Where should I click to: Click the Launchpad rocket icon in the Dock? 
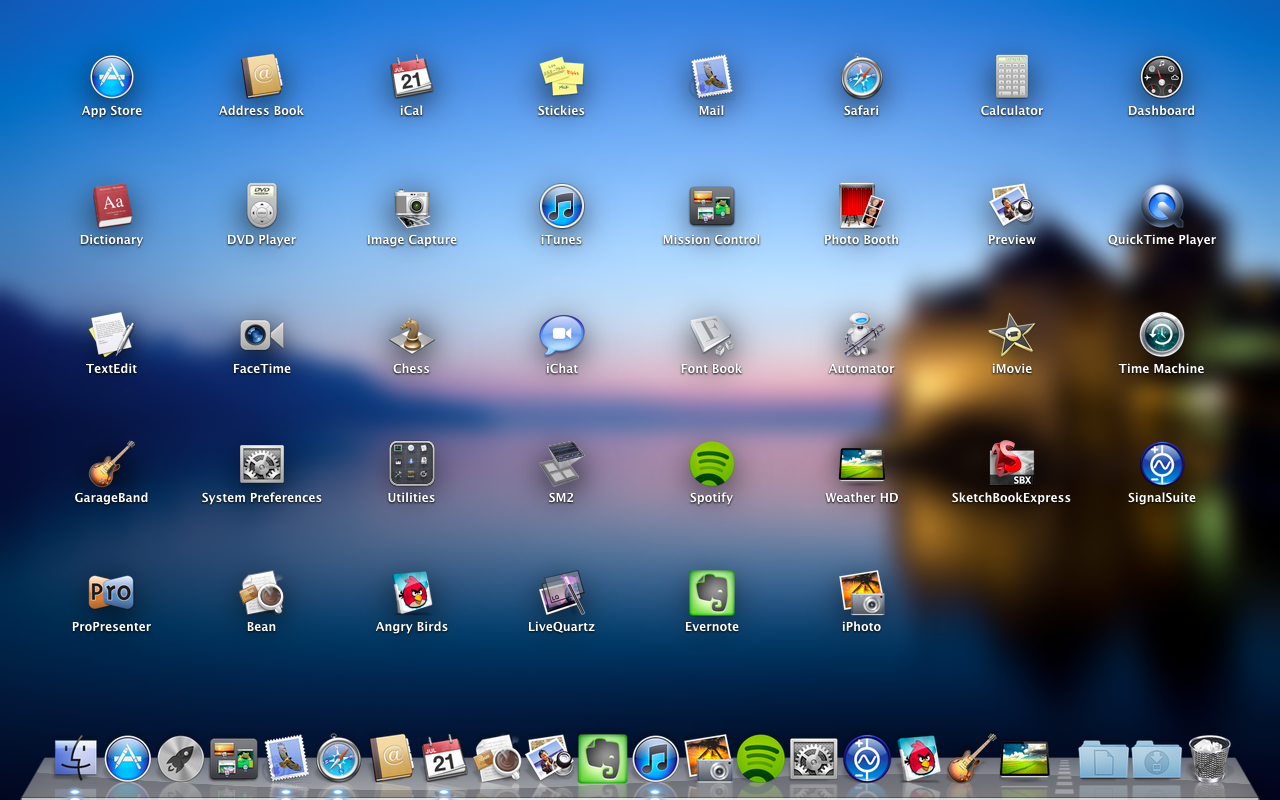click(x=181, y=759)
